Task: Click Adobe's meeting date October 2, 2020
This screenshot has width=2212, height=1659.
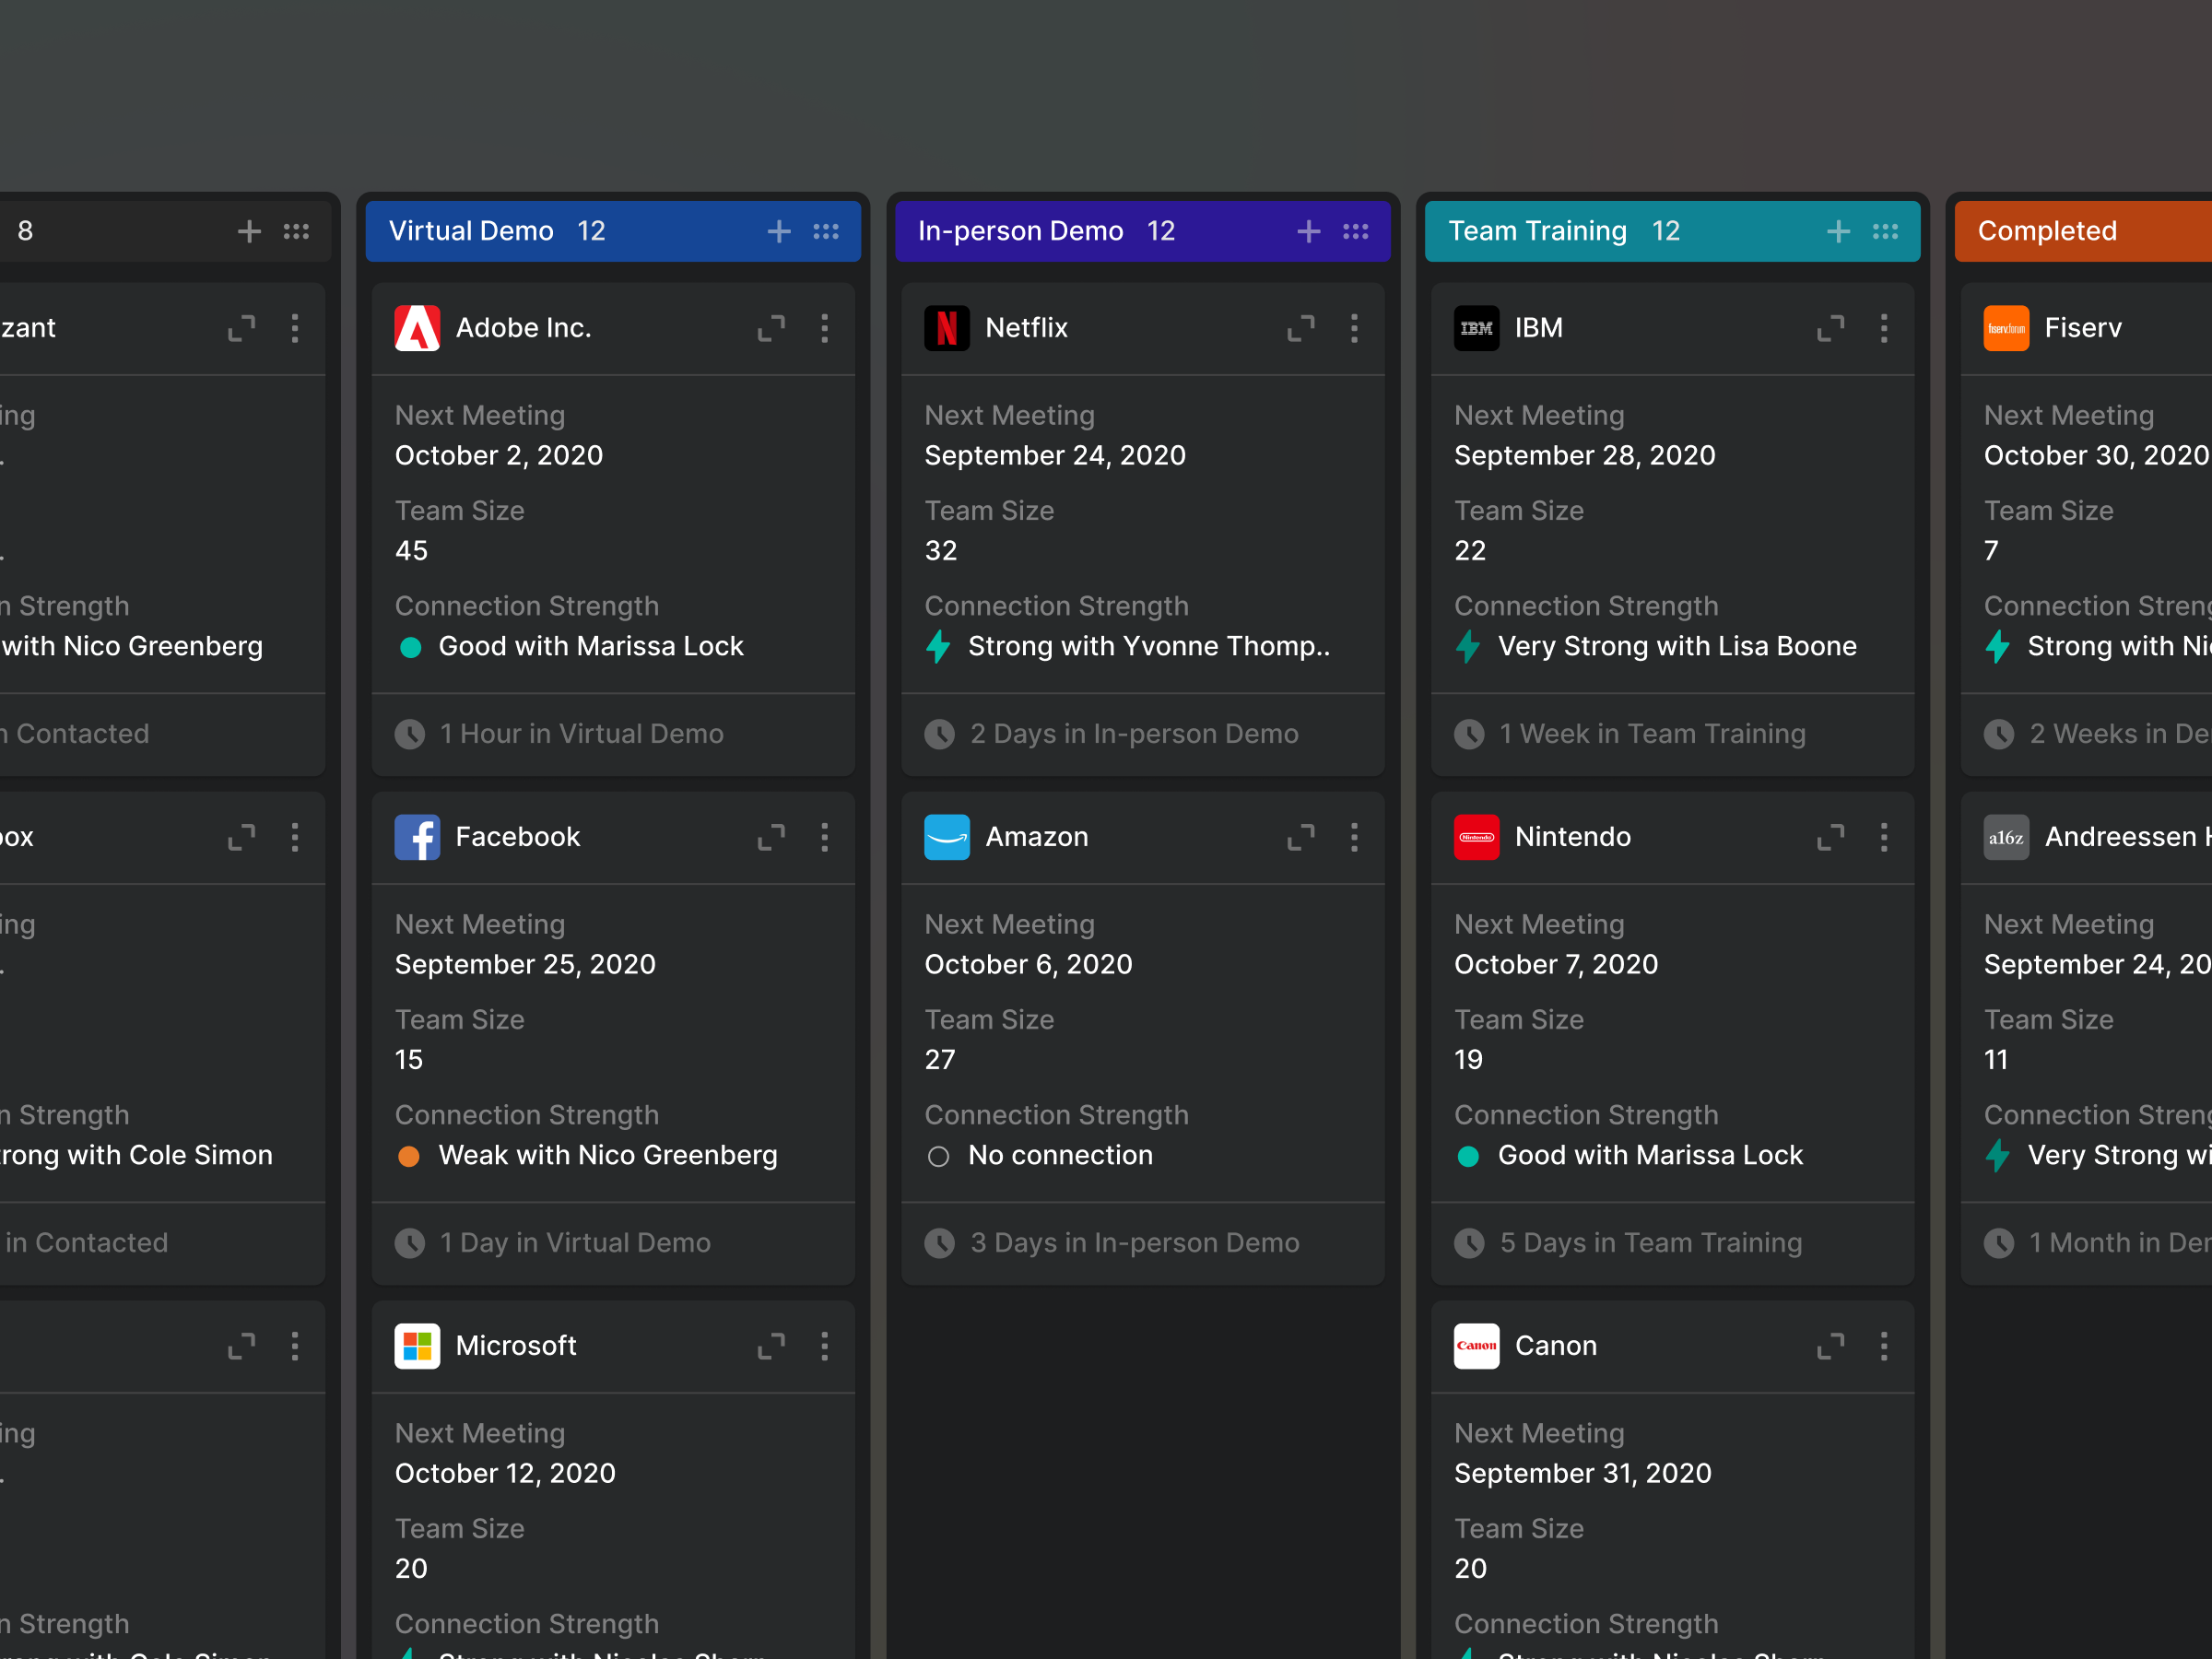Action: (x=499, y=456)
